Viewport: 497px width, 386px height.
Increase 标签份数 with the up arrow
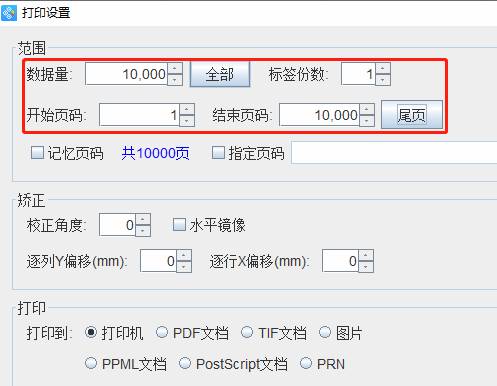pyautogui.click(x=383, y=68)
